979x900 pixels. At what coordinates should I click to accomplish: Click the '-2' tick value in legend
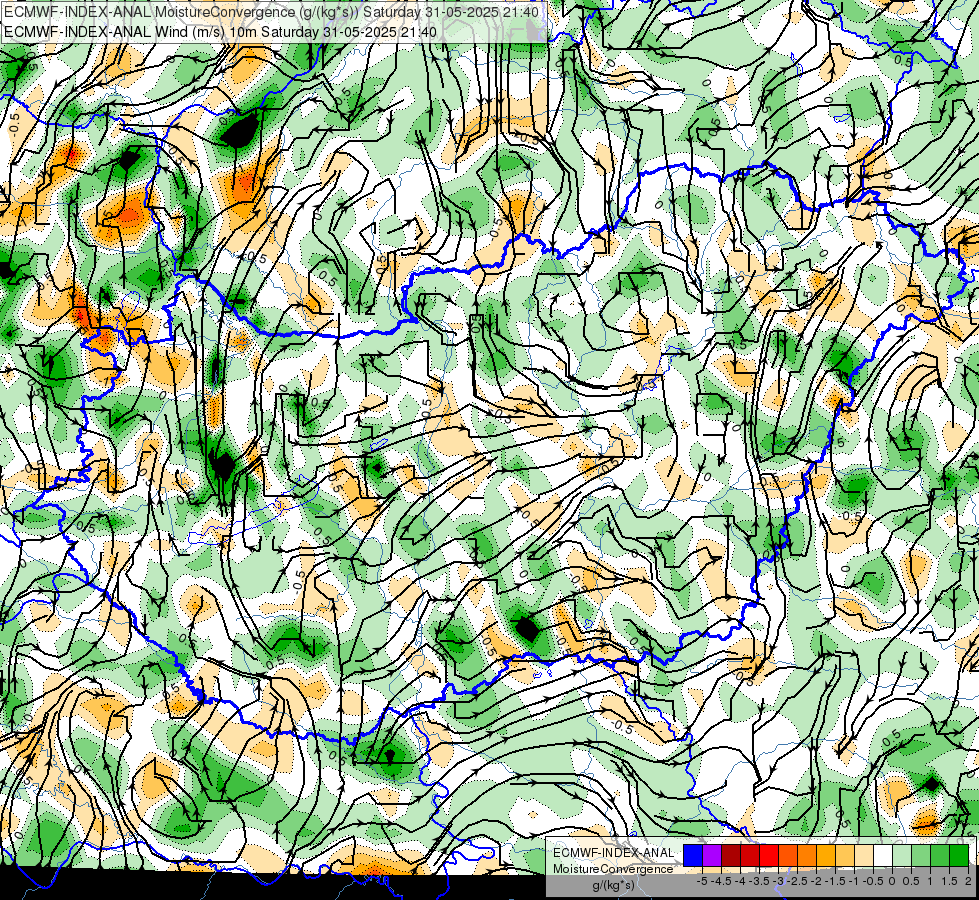817,881
